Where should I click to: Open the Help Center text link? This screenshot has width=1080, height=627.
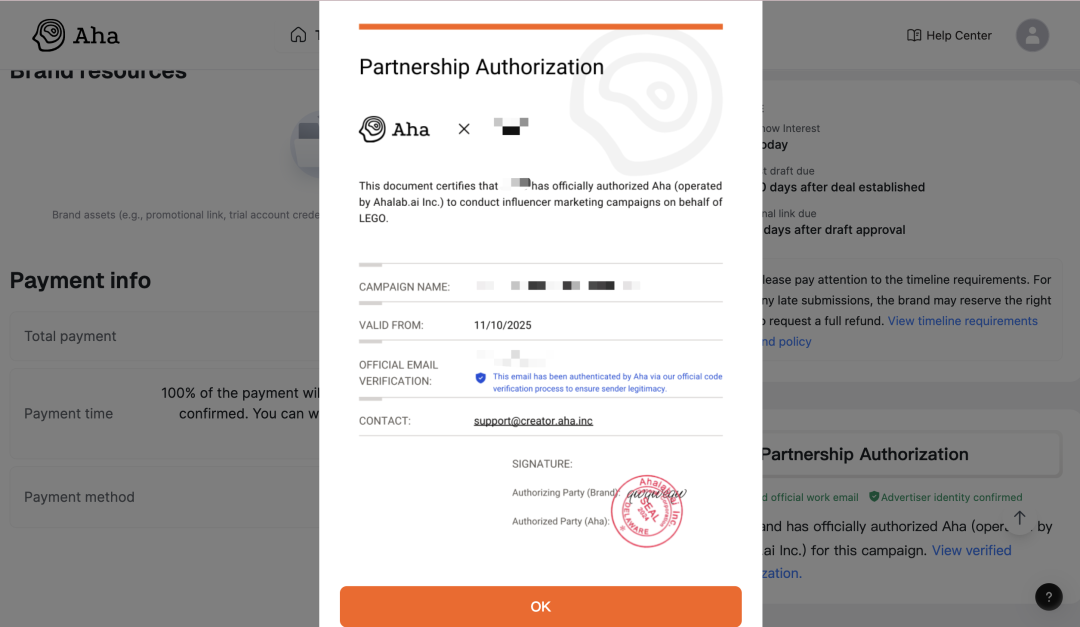point(958,35)
